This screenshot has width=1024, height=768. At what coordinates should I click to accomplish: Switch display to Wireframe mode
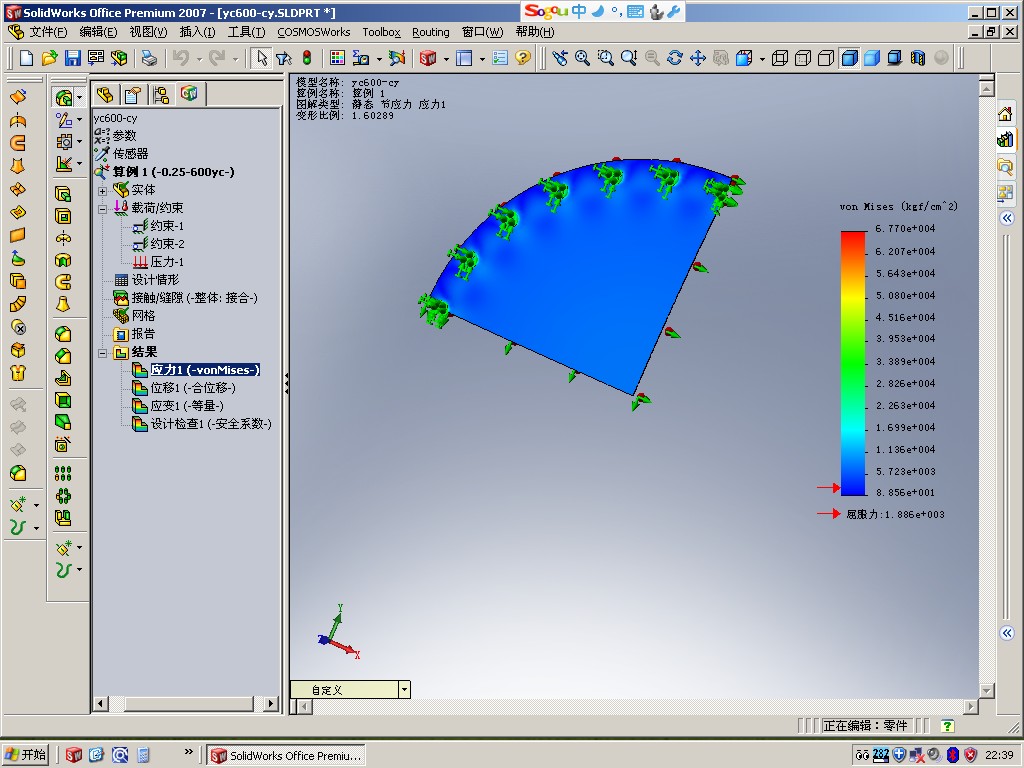click(x=779, y=58)
